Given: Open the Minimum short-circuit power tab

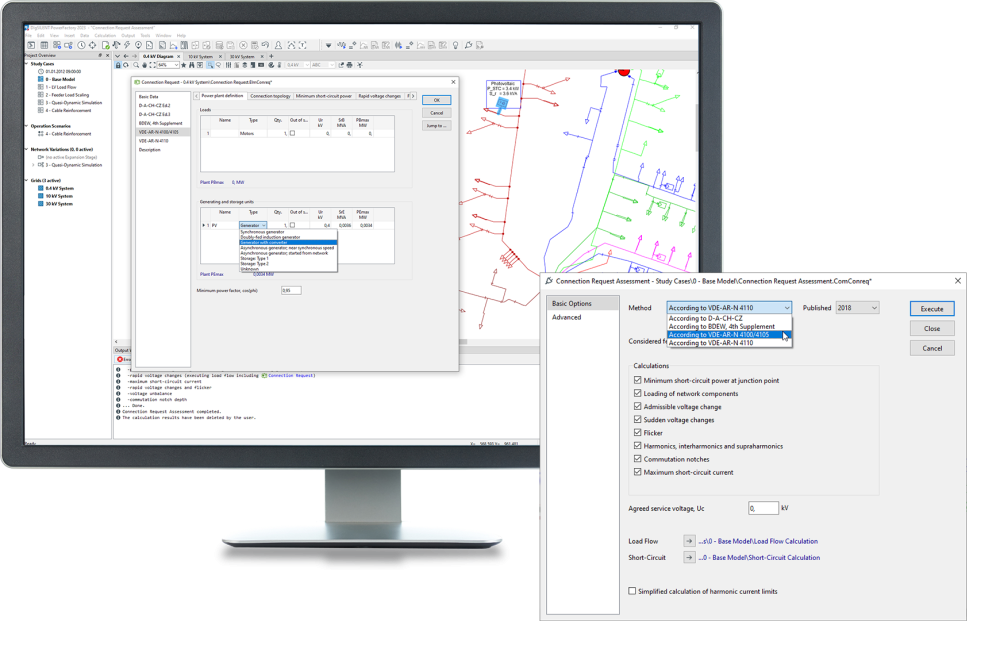Looking at the screenshot, I should pos(323,96).
